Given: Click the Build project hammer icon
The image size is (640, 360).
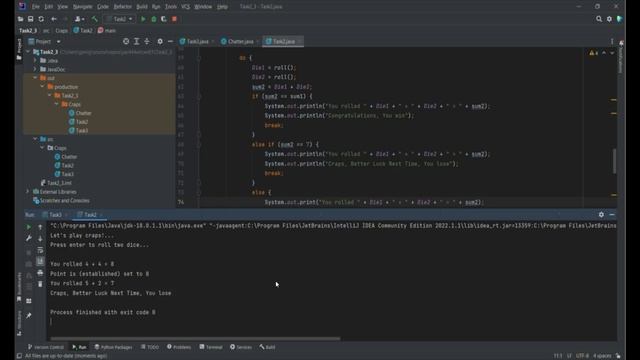Looking at the screenshot, I should point(95,19).
